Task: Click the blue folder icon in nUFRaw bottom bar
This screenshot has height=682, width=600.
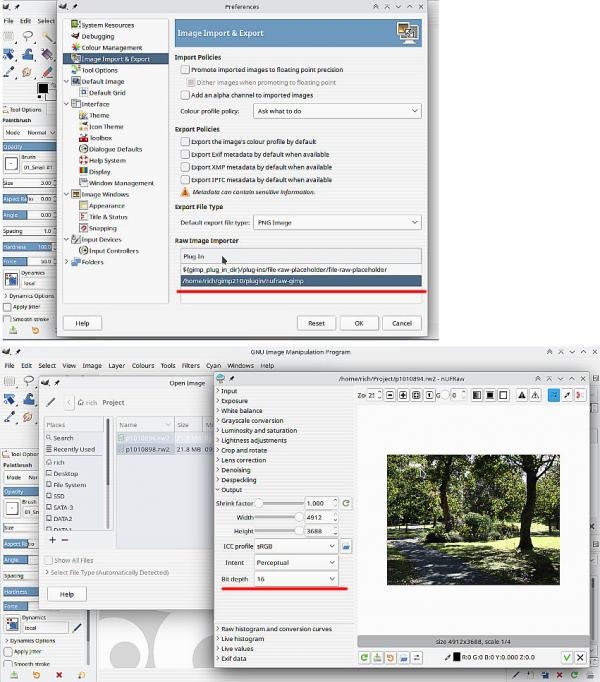Action: tap(403, 657)
